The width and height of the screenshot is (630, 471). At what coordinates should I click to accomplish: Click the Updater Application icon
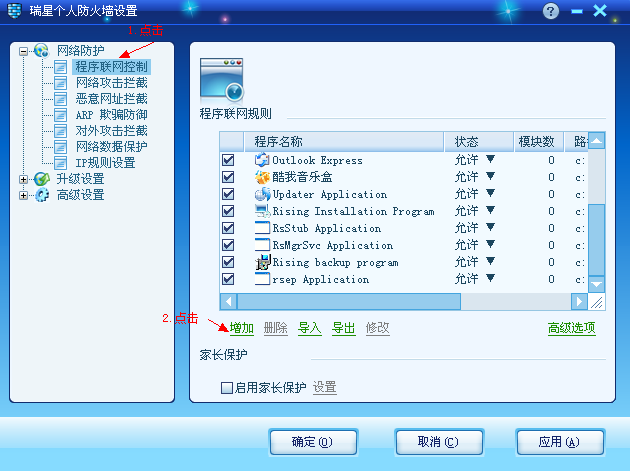[262, 194]
